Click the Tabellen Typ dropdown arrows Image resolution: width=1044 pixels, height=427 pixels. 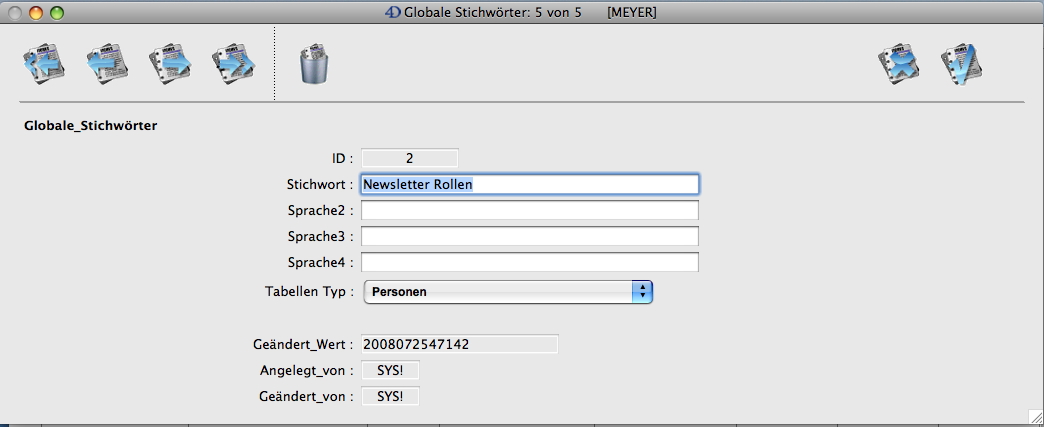pyautogui.click(x=642, y=291)
